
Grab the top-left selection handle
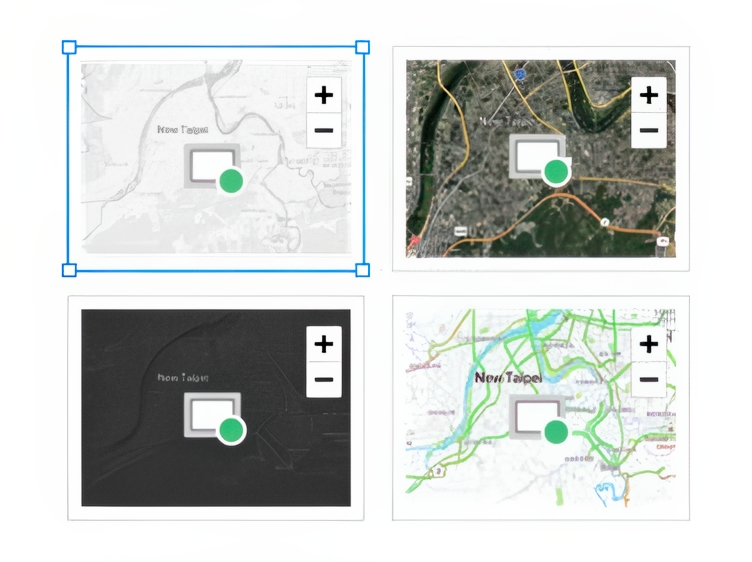click(69, 47)
